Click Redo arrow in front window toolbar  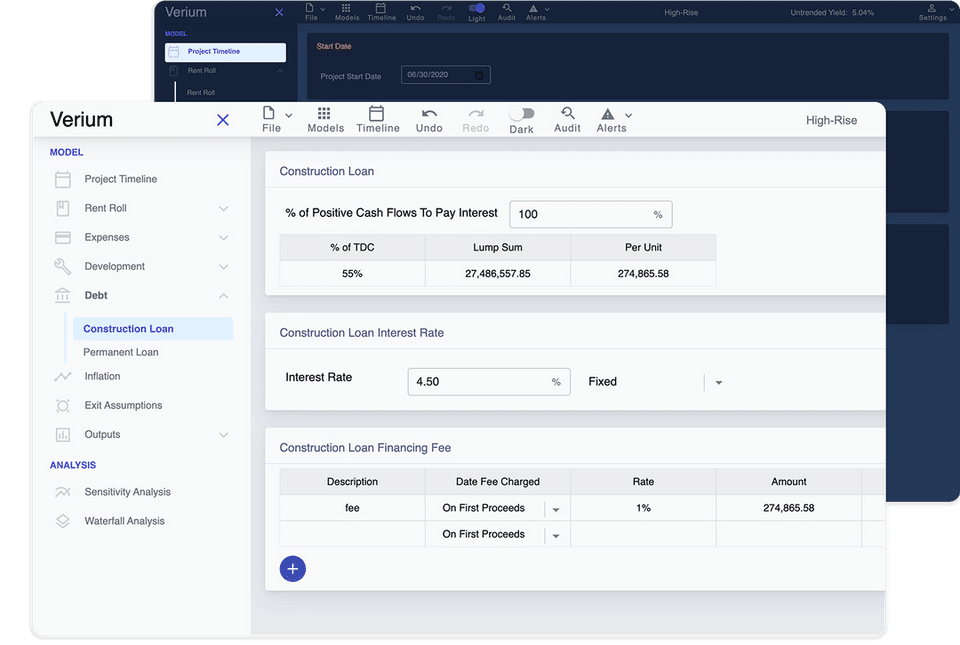point(476,113)
